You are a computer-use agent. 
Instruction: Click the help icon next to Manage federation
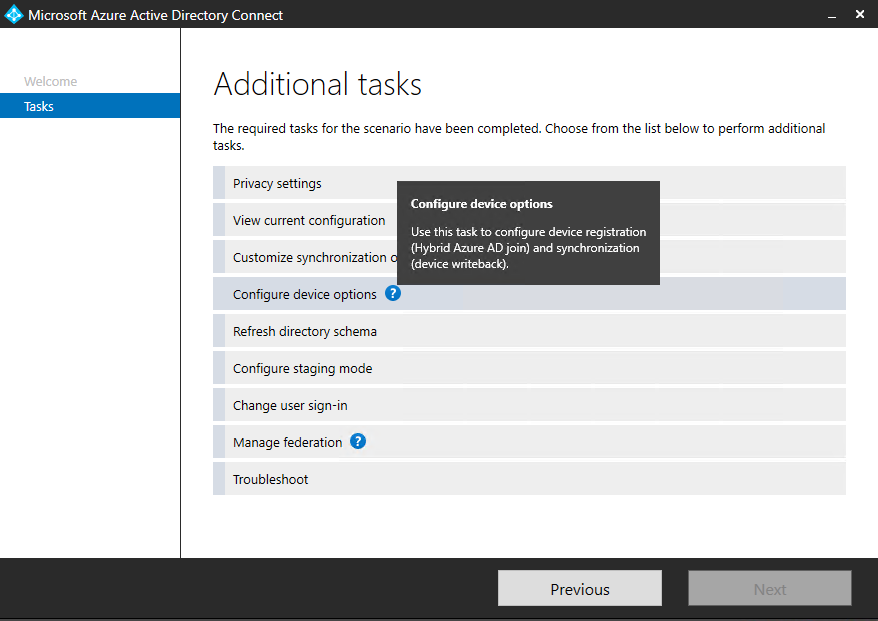(358, 441)
